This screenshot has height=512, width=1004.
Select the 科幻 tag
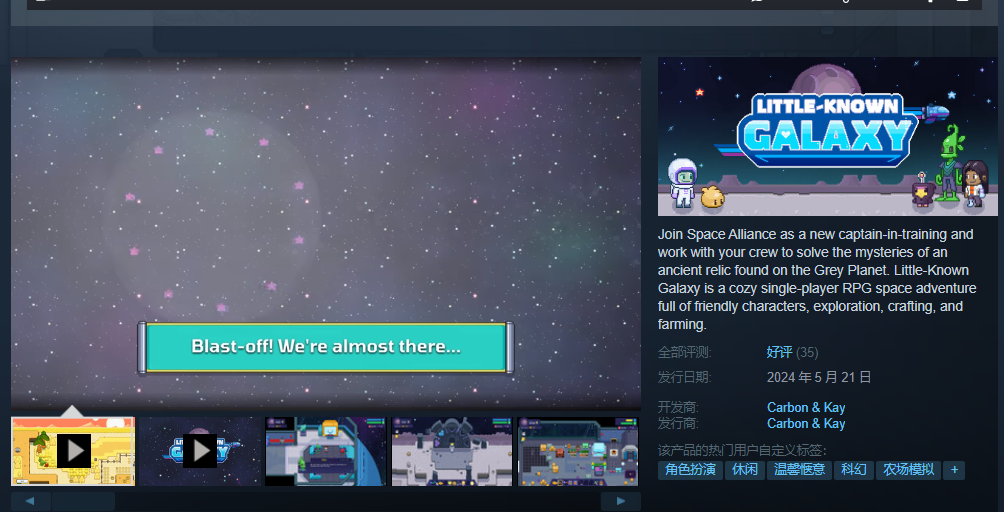pyautogui.click(x=854, y=470)
